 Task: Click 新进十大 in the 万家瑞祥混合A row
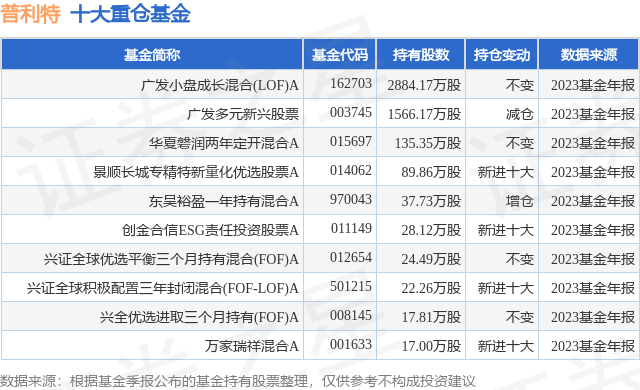tap(506, 346)
